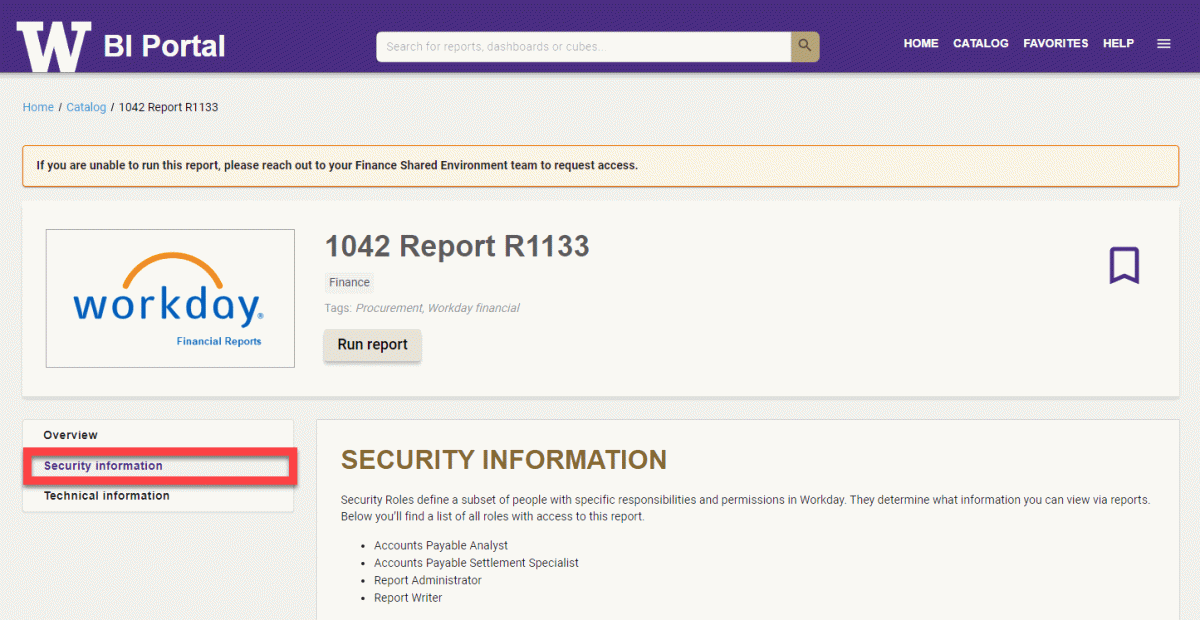Select the Procurement tag
Viewport: 1200px width, 620px height.
coord(390,308)
